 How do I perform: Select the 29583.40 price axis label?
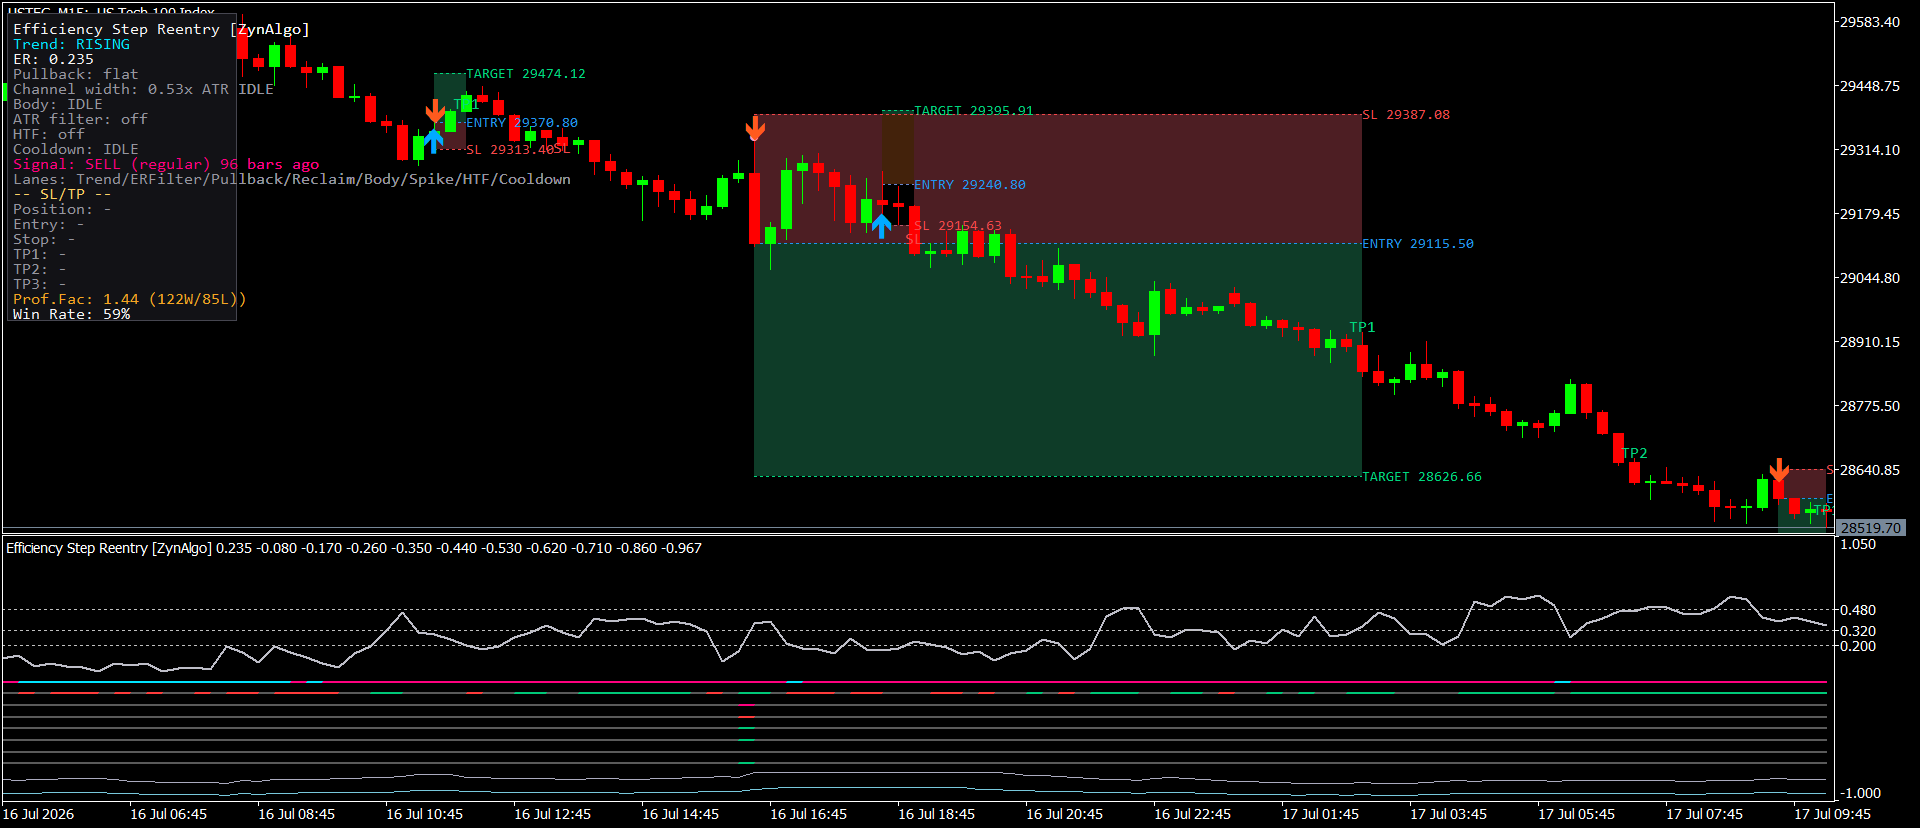click(1870, 22)
